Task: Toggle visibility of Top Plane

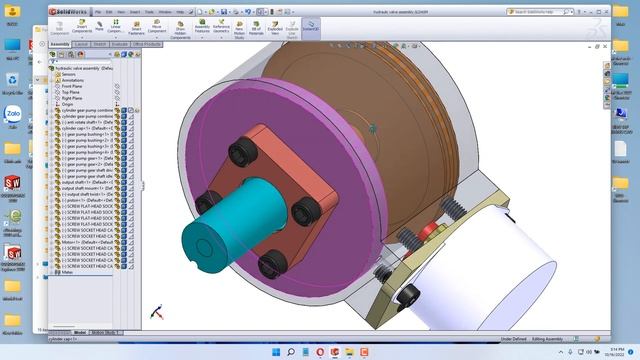Action: [117, 92]
